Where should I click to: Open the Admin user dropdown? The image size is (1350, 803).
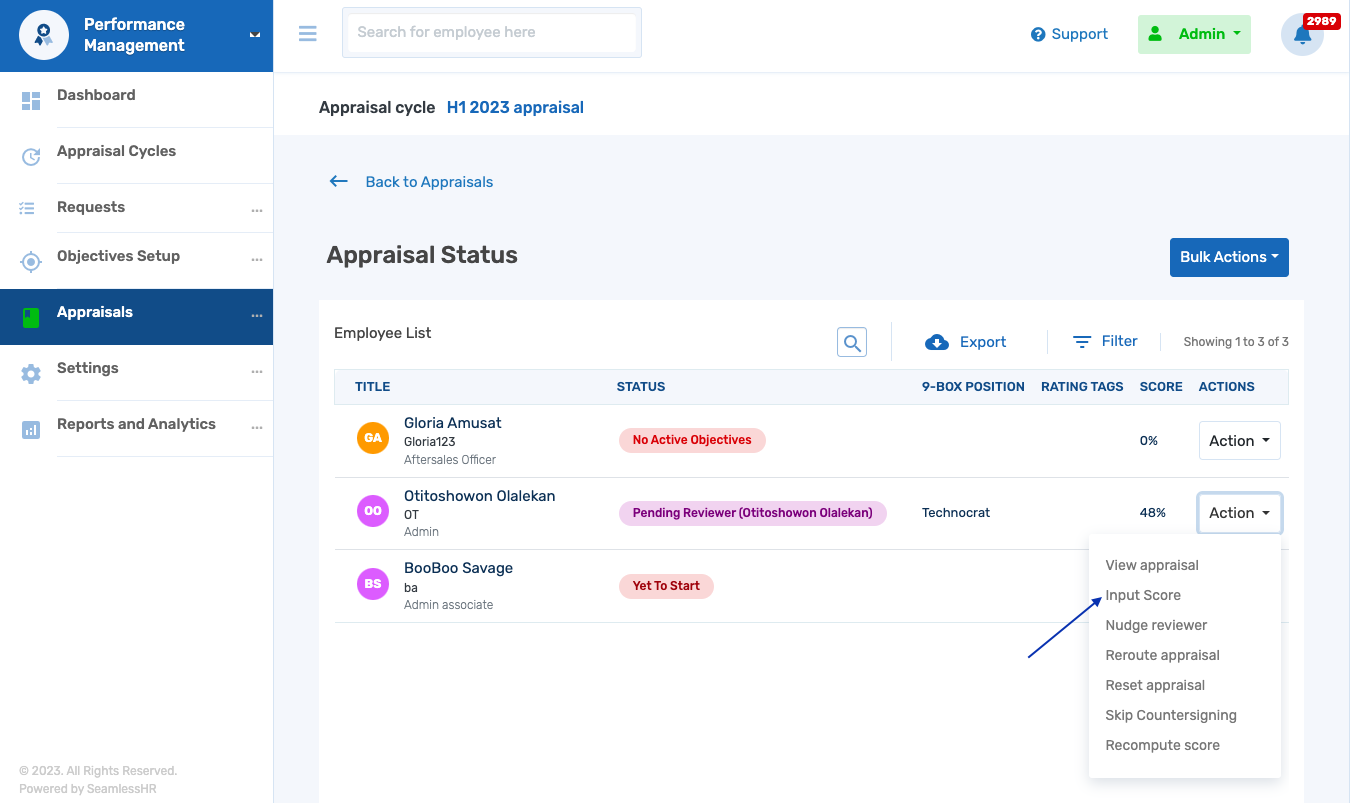click(x=1194, y=34)
